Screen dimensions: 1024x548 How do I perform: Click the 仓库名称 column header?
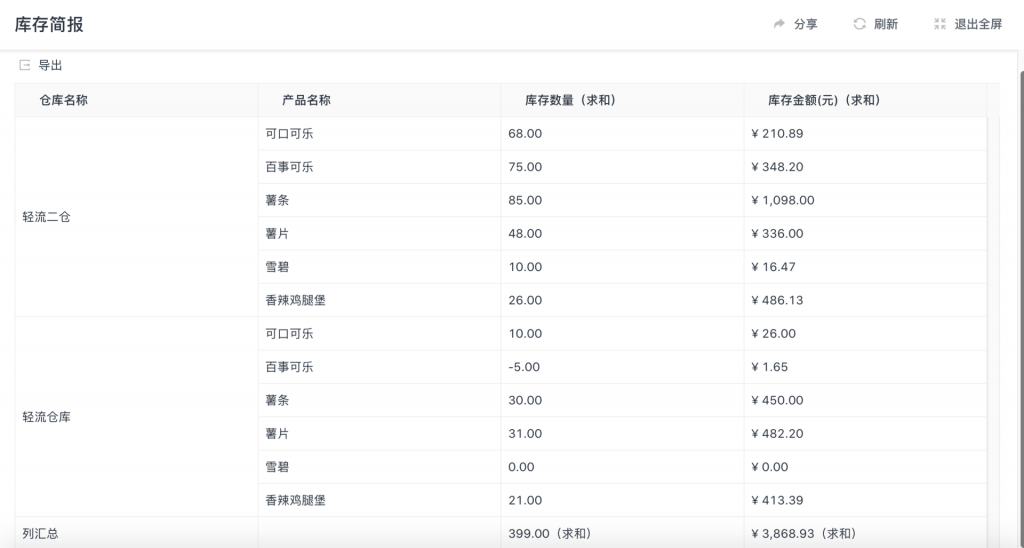click(x=63, y=100)
